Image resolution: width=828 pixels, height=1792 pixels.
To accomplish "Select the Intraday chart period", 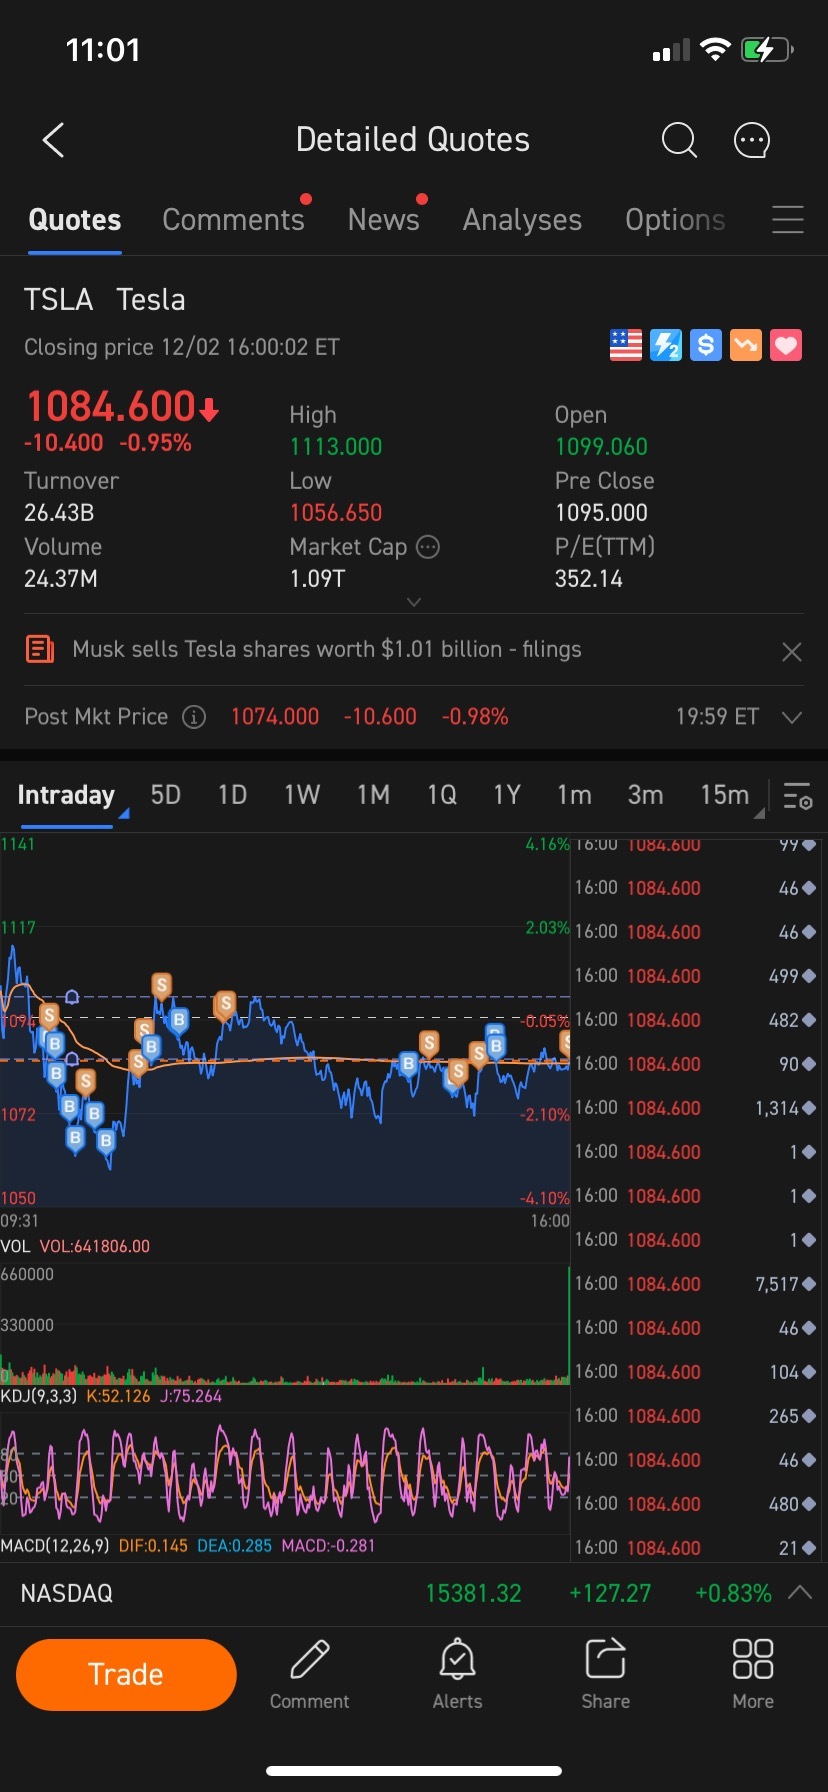I will 66,795.
